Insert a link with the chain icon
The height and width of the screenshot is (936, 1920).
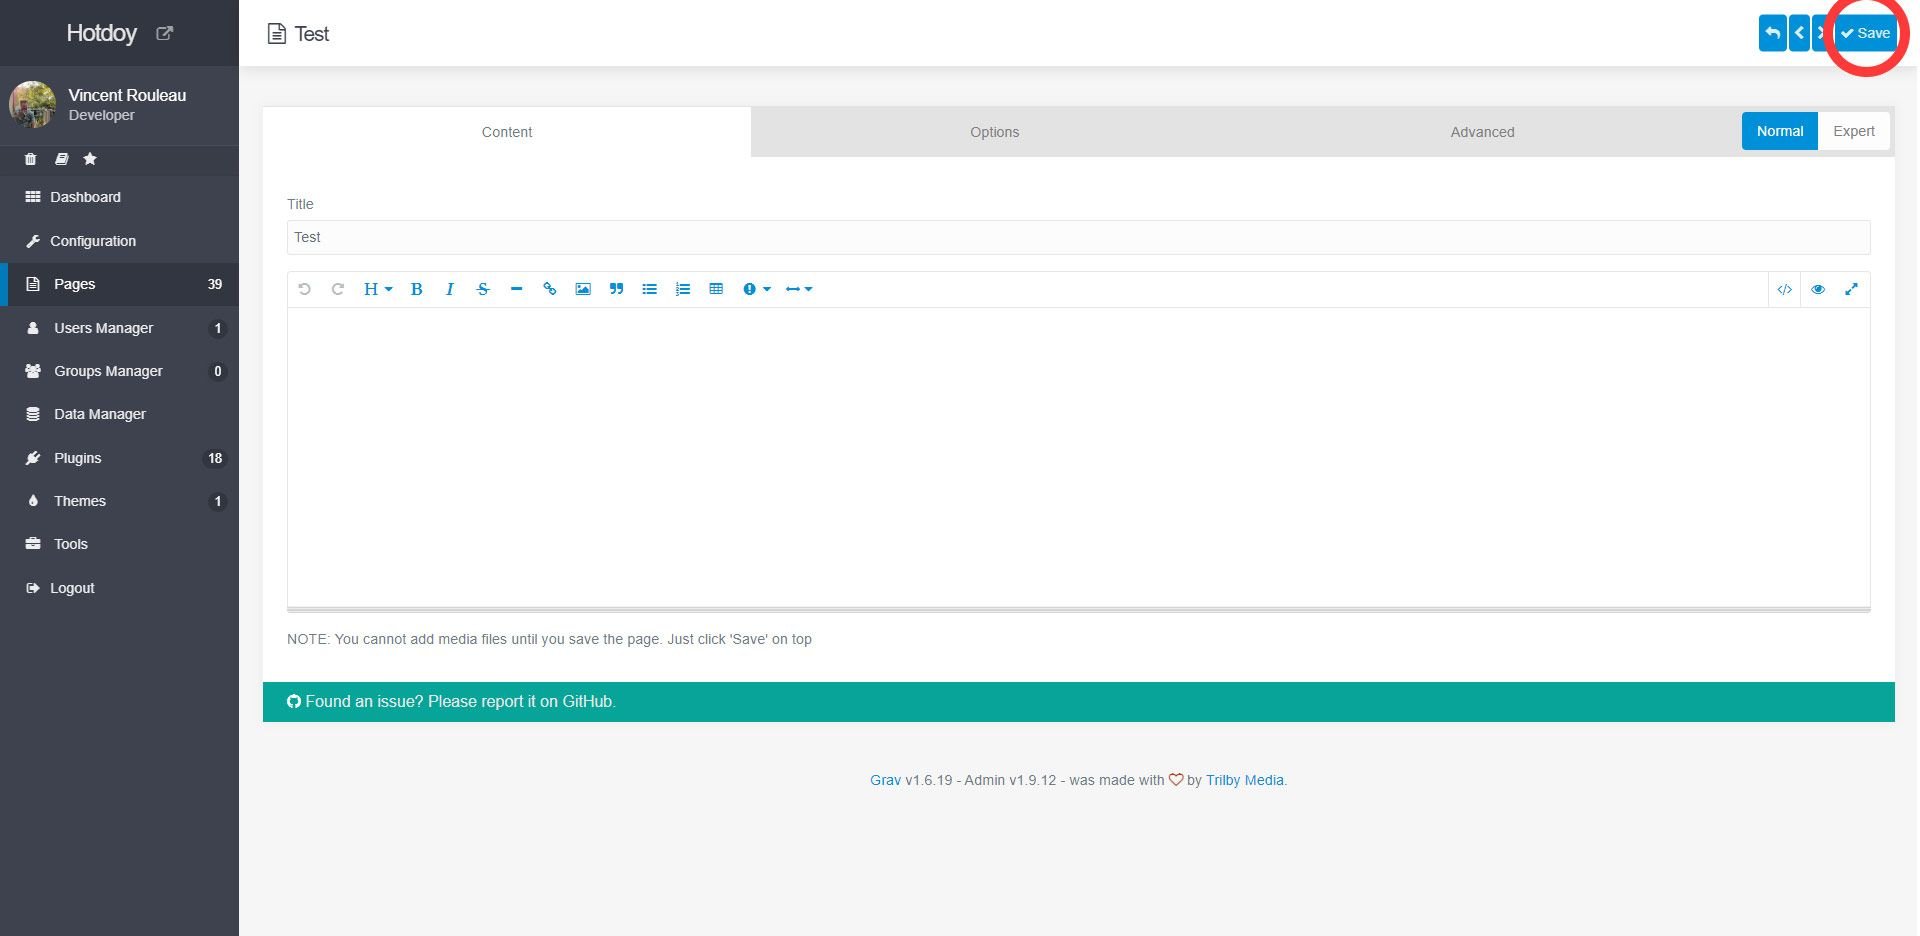point(549,289)
